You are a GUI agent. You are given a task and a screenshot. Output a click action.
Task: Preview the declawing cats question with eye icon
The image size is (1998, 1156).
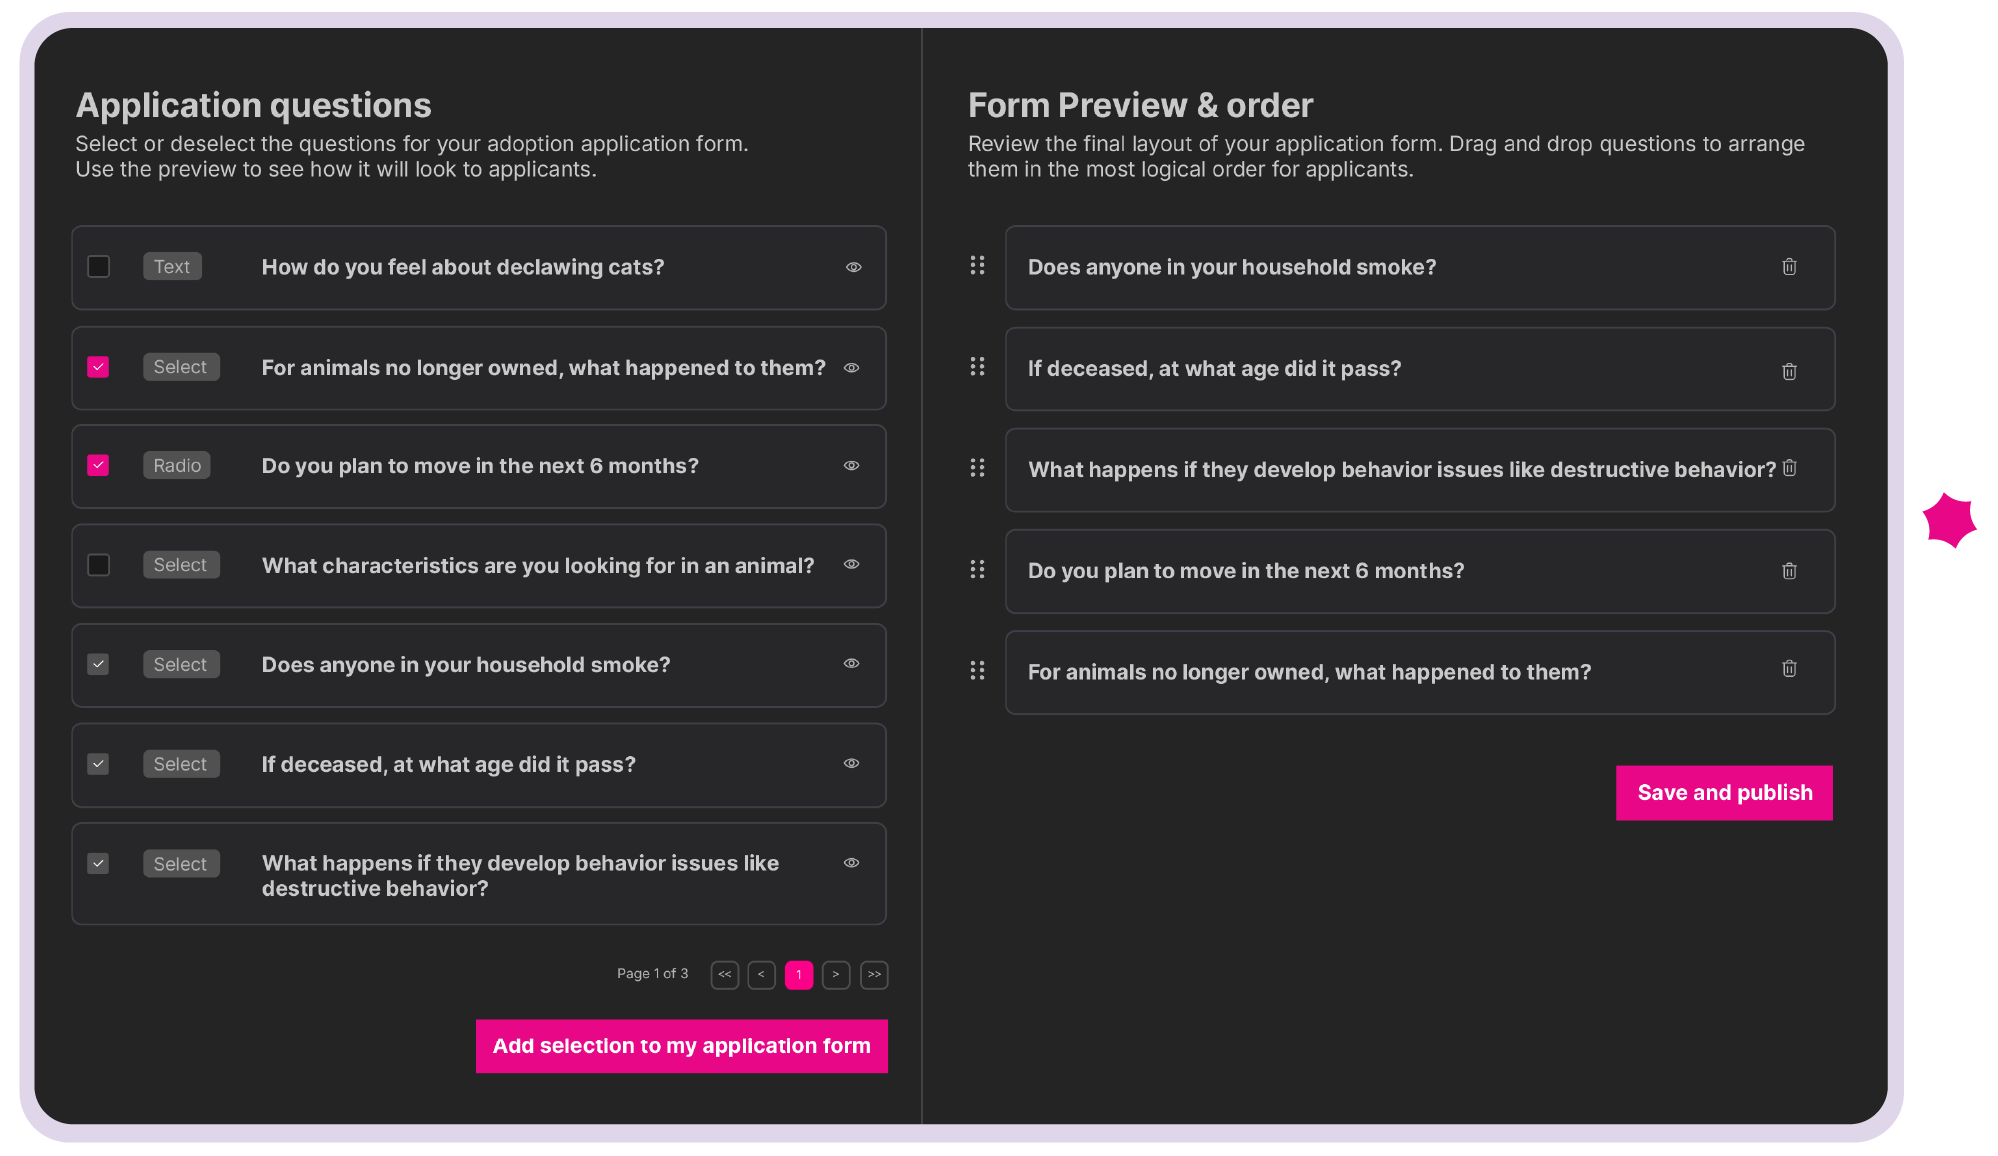coord(853,267)
